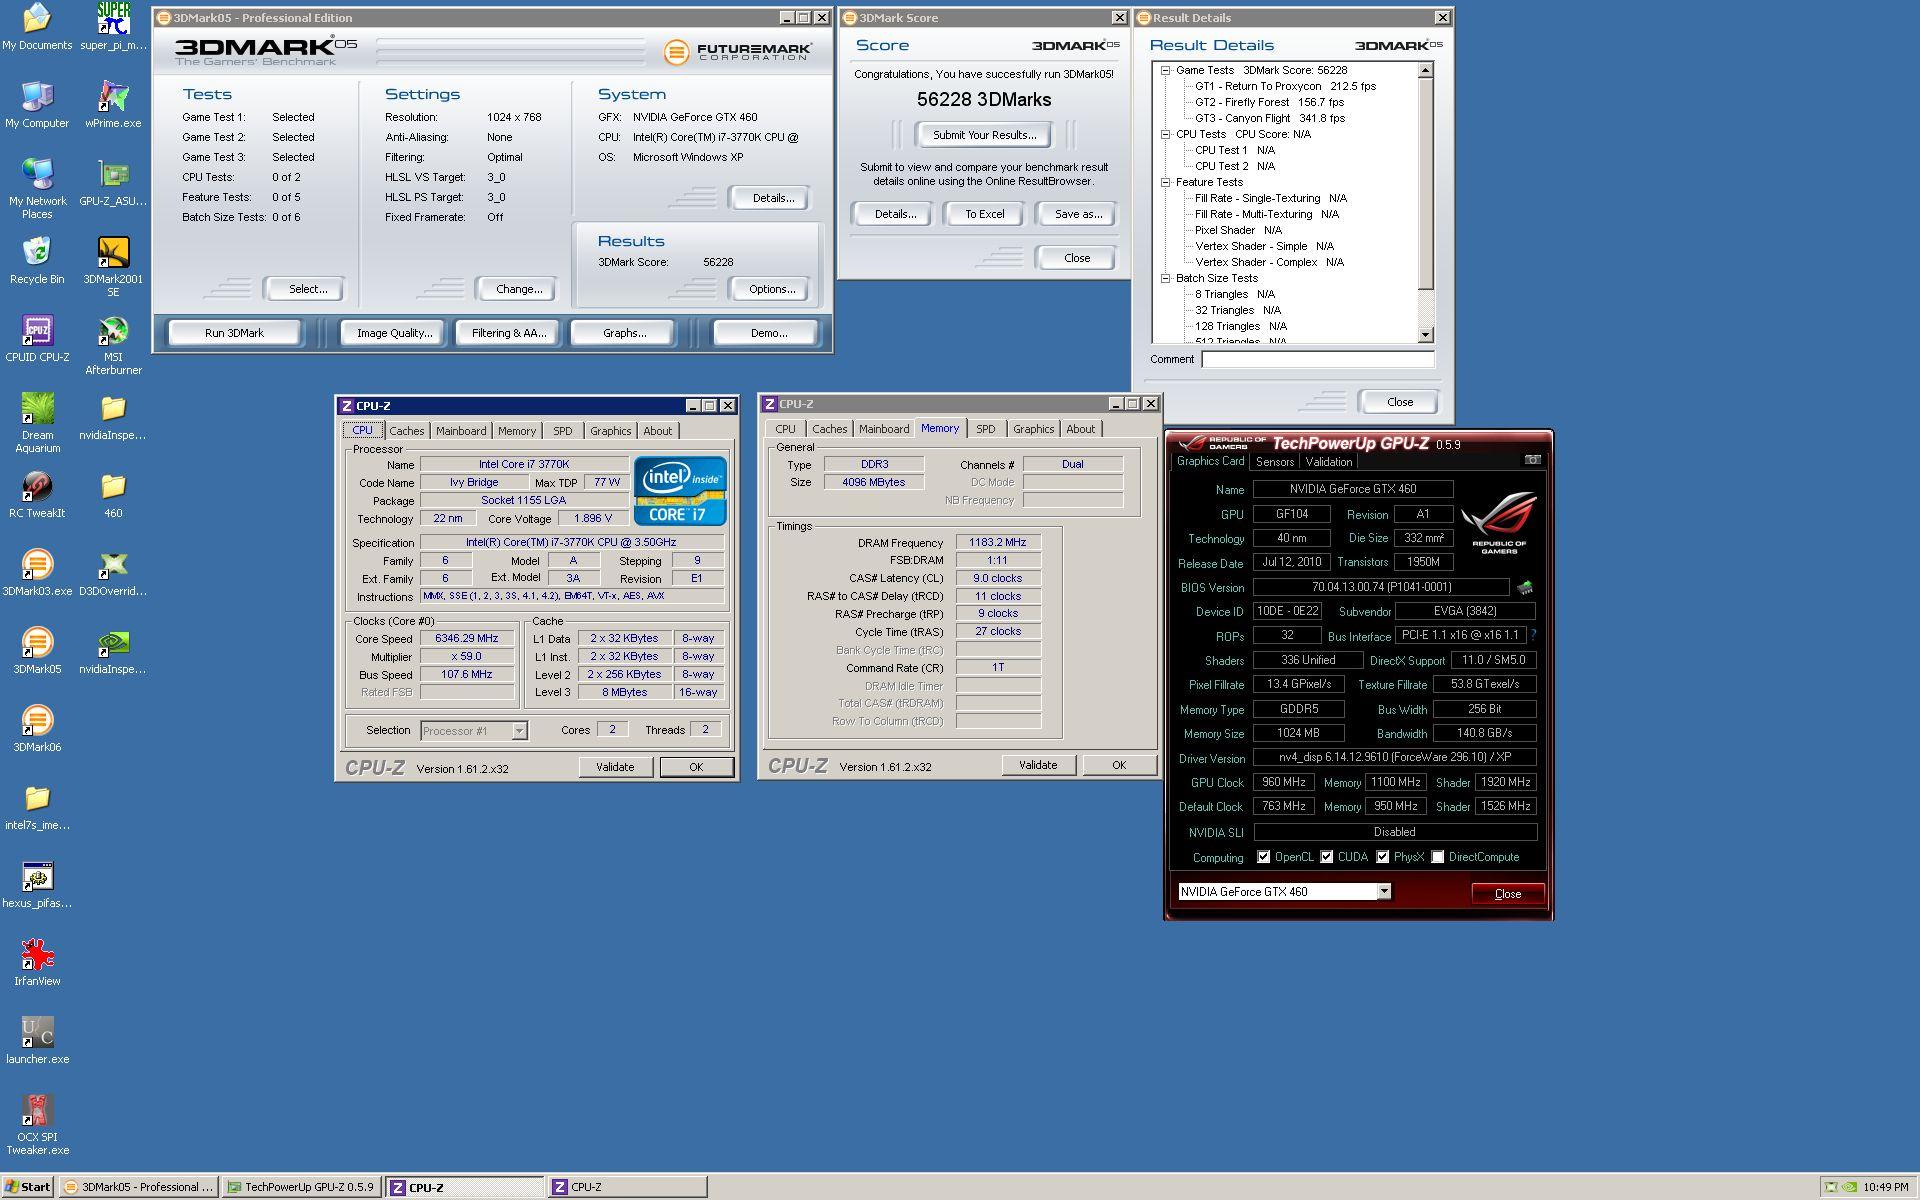Click To Excel button in Score window
Viewport: 1920px width, 1200px height.
click(984, 214)
